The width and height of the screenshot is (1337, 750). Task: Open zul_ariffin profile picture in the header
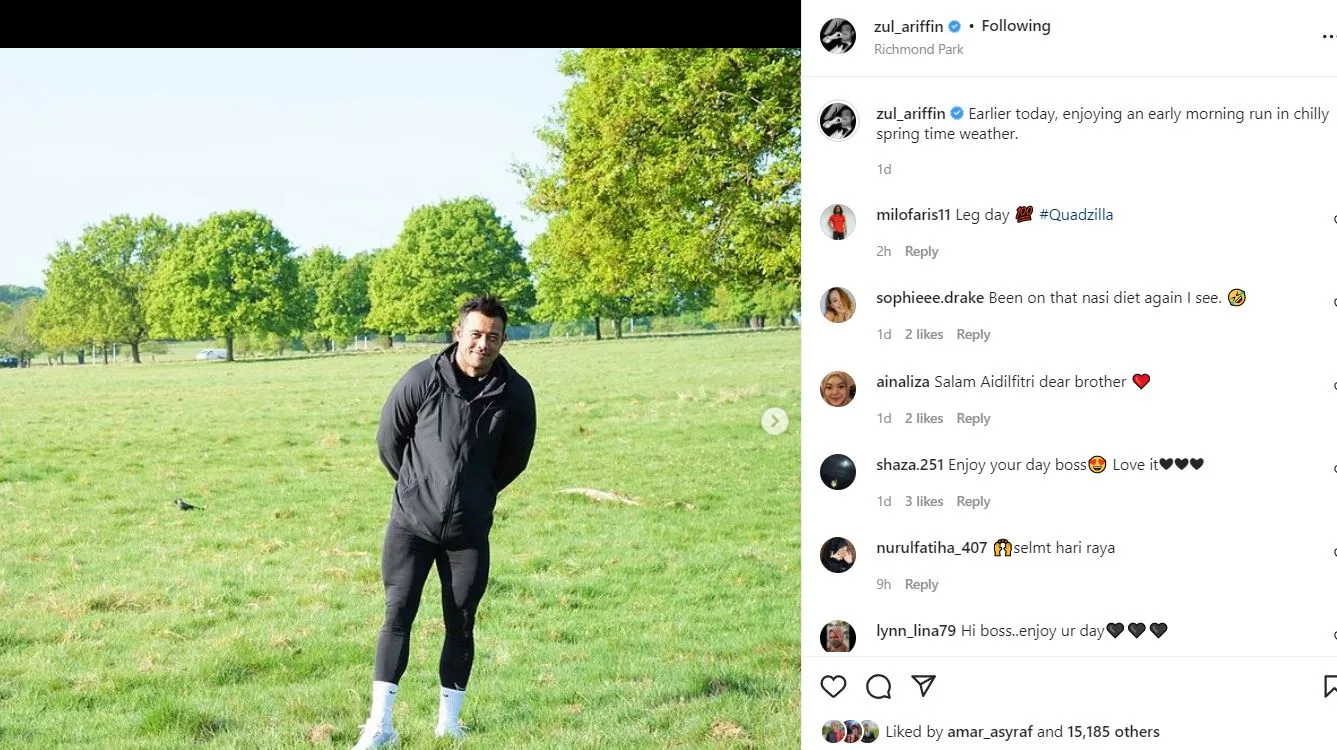tap(838, 36)
